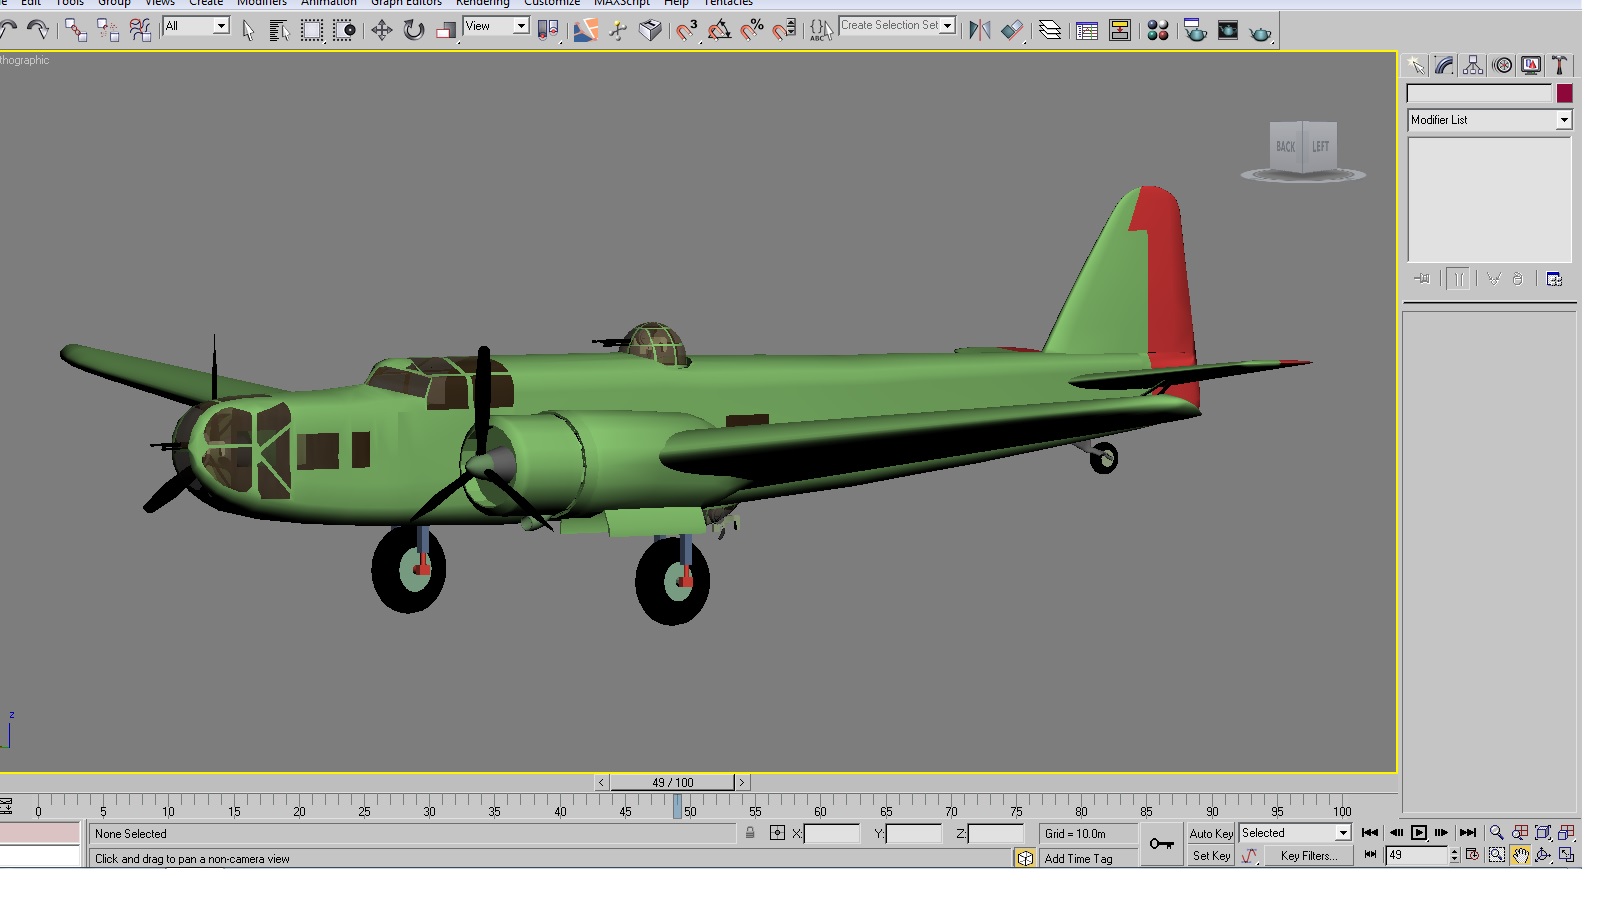Image resolution: width=1600 pixels, height=900 pixels.
Task: Toggle the selection lock icon
Action: tap(750, 833)
